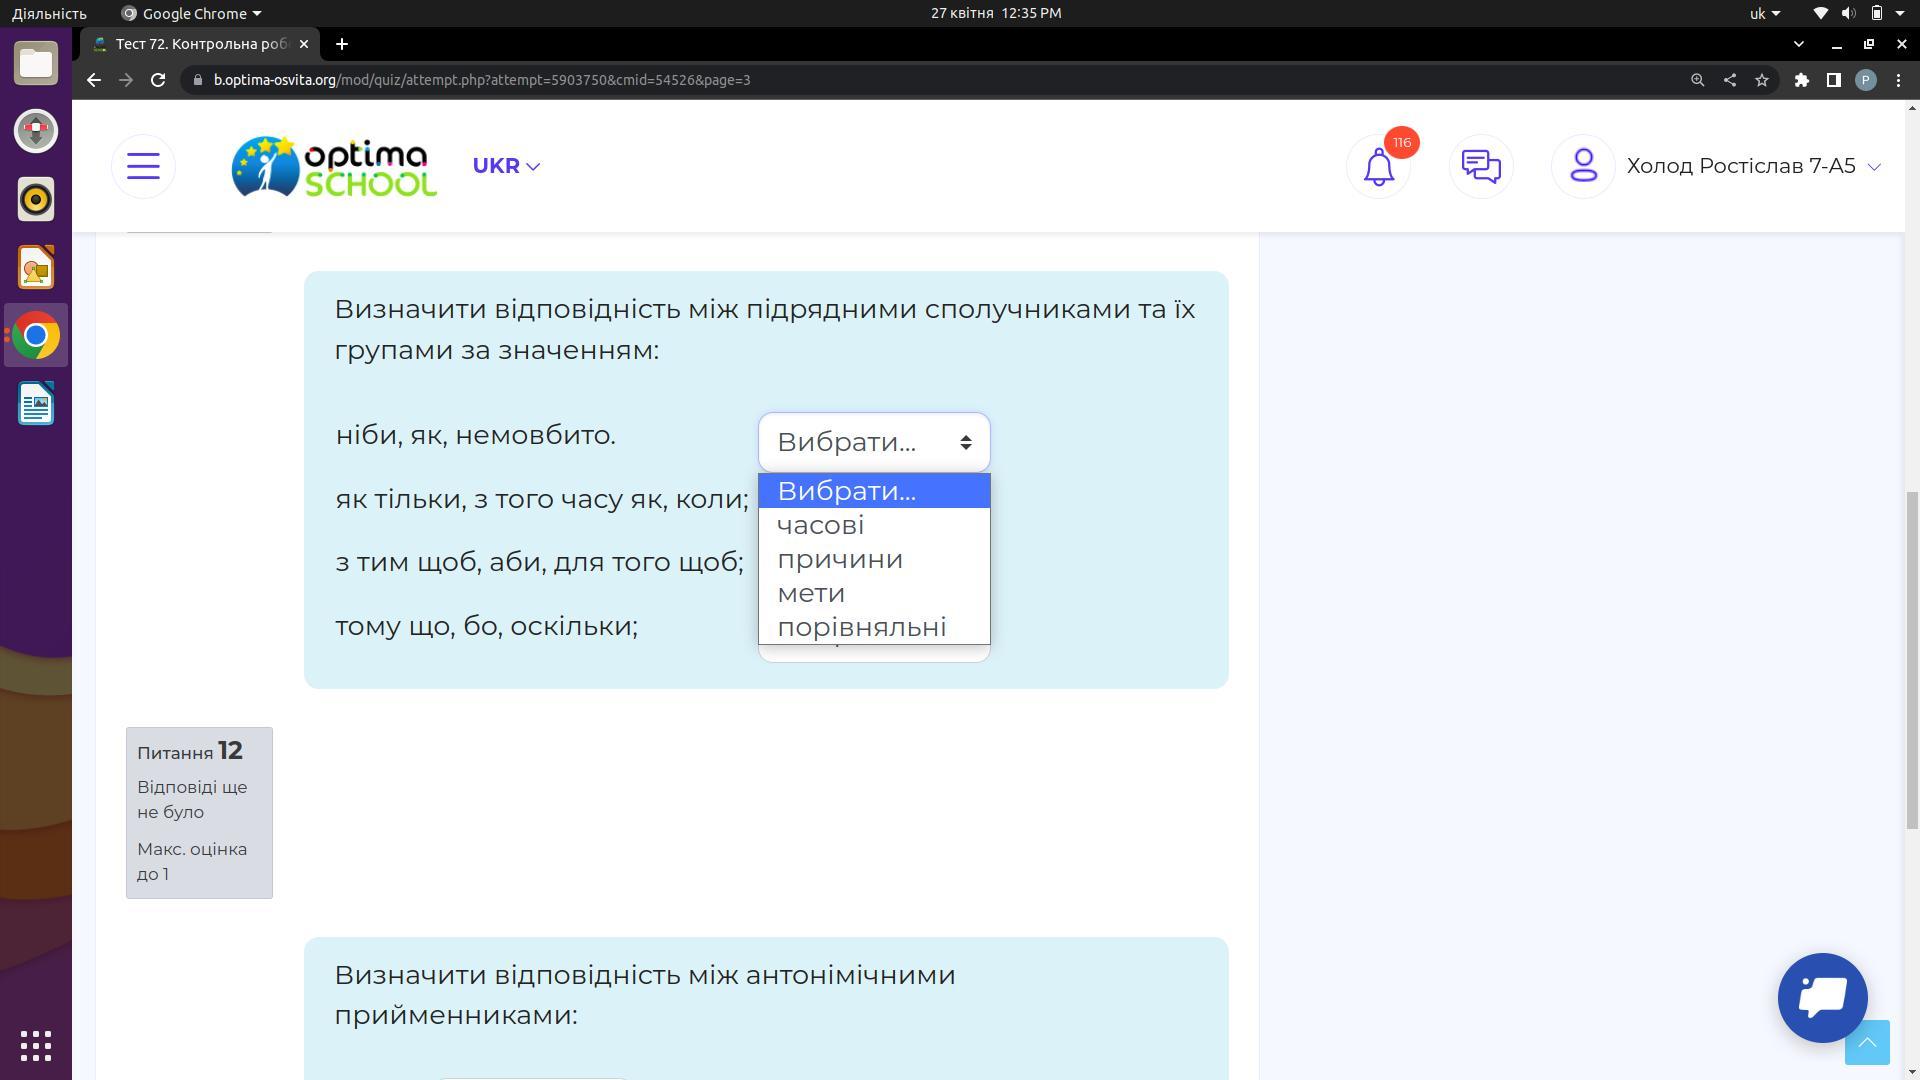The image size is (1920, 1080).
Task: Reload the page
Action: (x=158, y=80)
